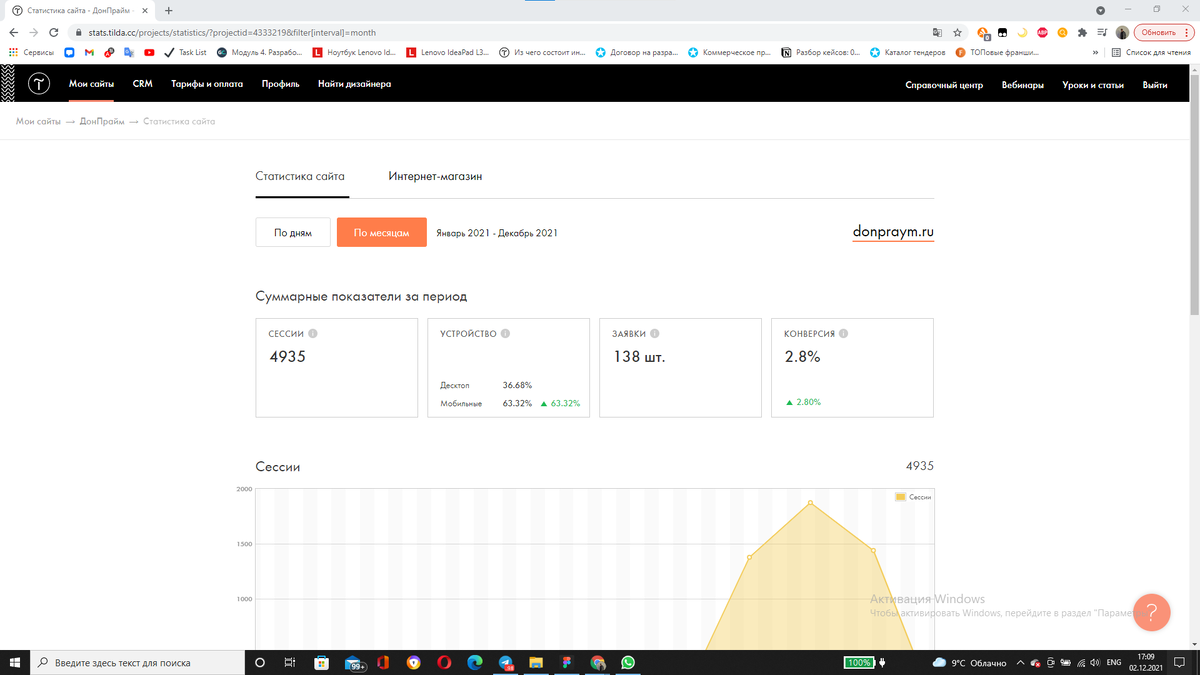Image resolution: width=1200 pixels, height=675 pixels.
Task: Open the orange help question-mark bubble
Action: tap(1151, 612)
